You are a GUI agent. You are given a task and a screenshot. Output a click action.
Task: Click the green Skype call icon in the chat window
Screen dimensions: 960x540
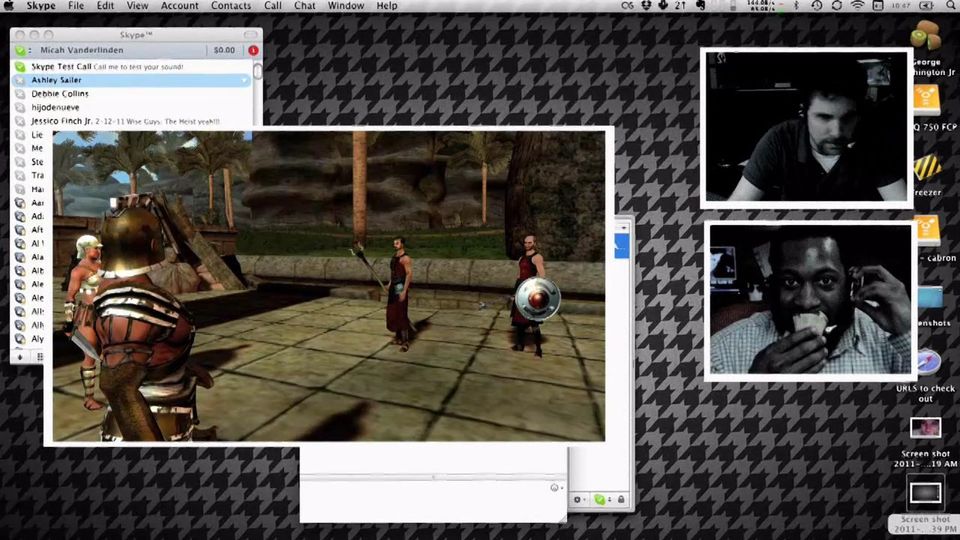click(601, 500)
